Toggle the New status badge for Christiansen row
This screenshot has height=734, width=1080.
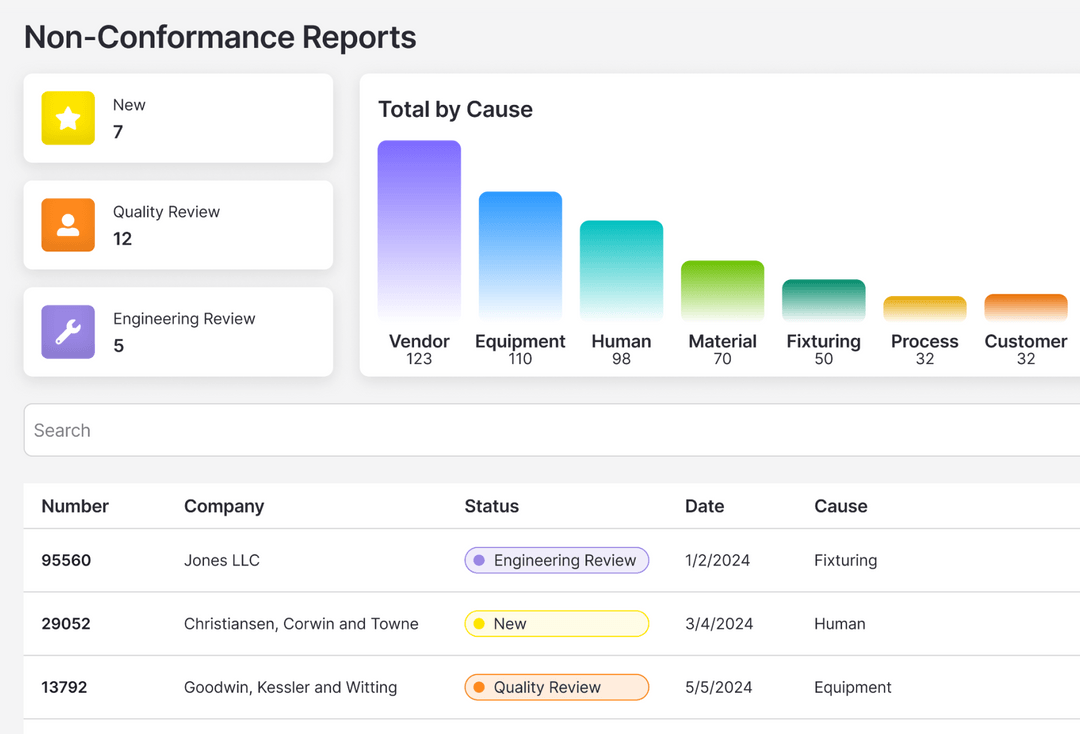556,623
